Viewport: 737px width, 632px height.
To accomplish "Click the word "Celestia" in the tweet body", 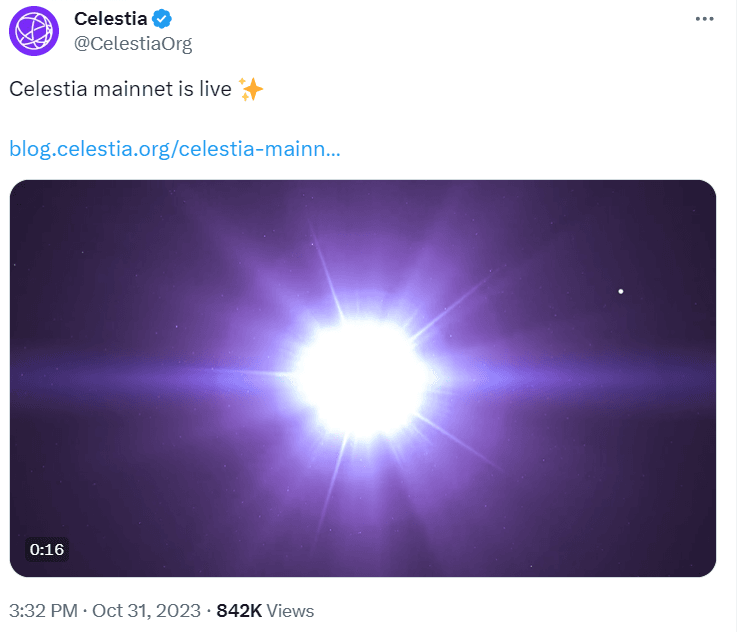I will point(44,89).
